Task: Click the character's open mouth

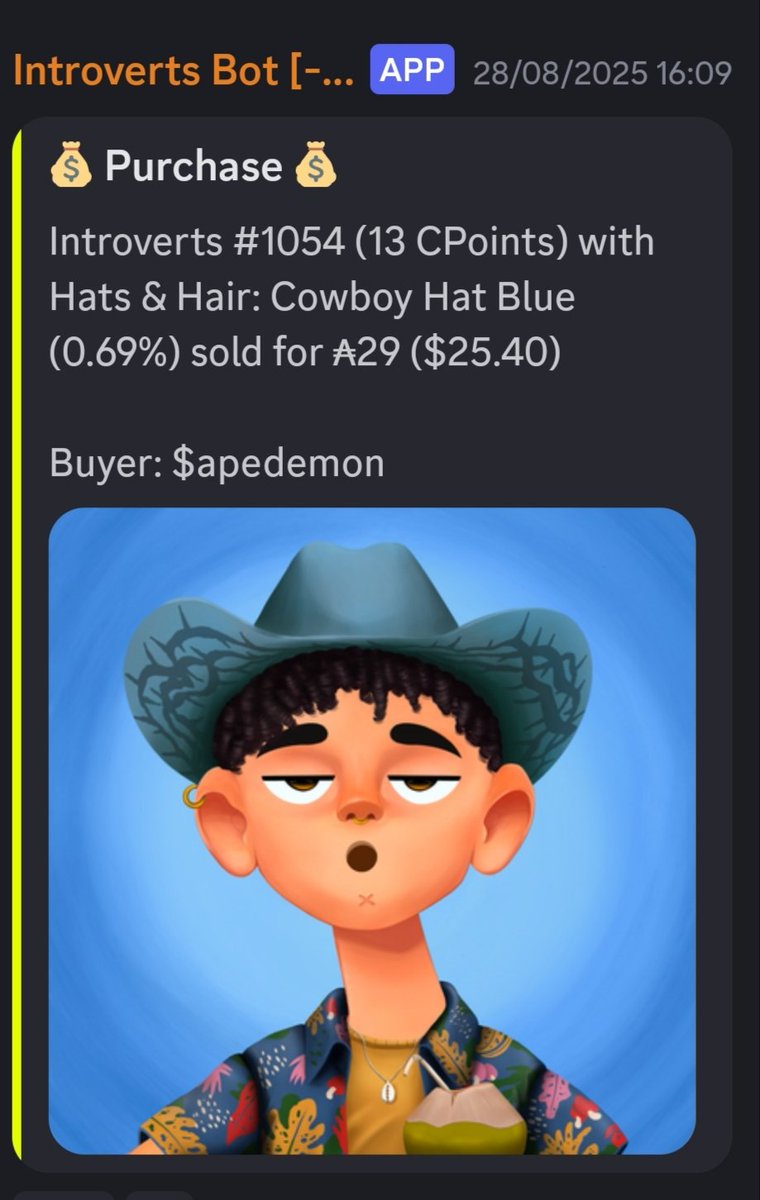Action: click(360, 857)
